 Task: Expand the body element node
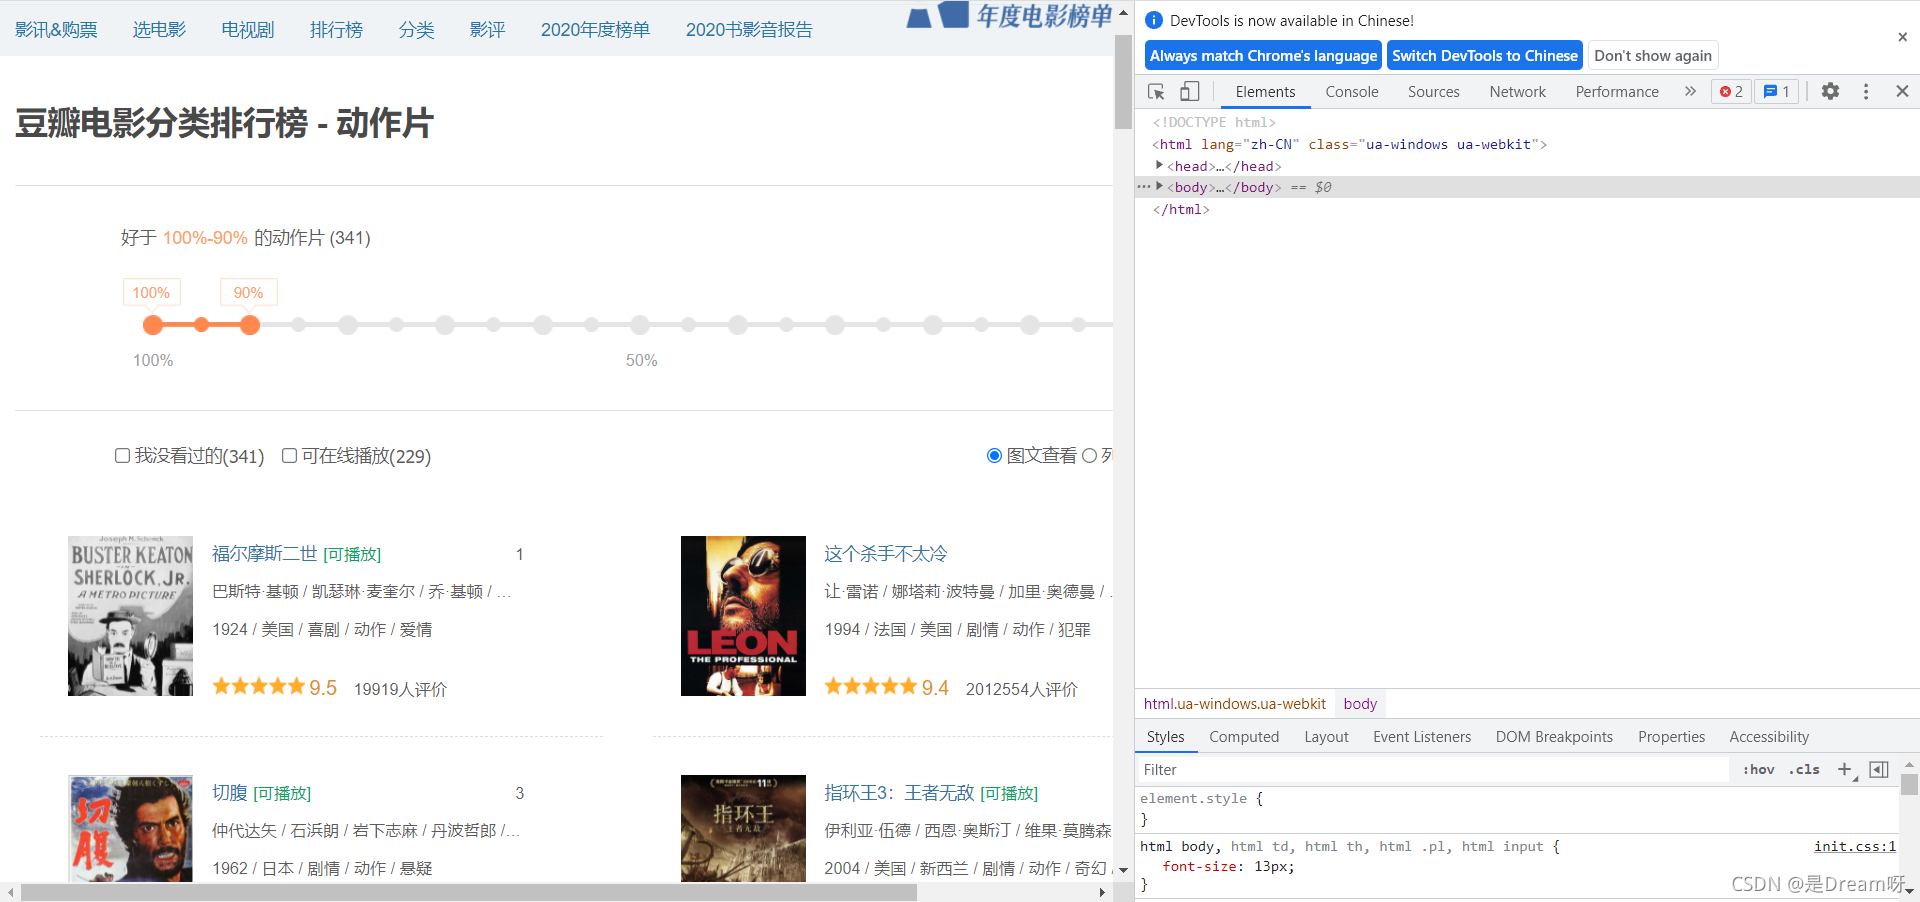[1159, 187]
